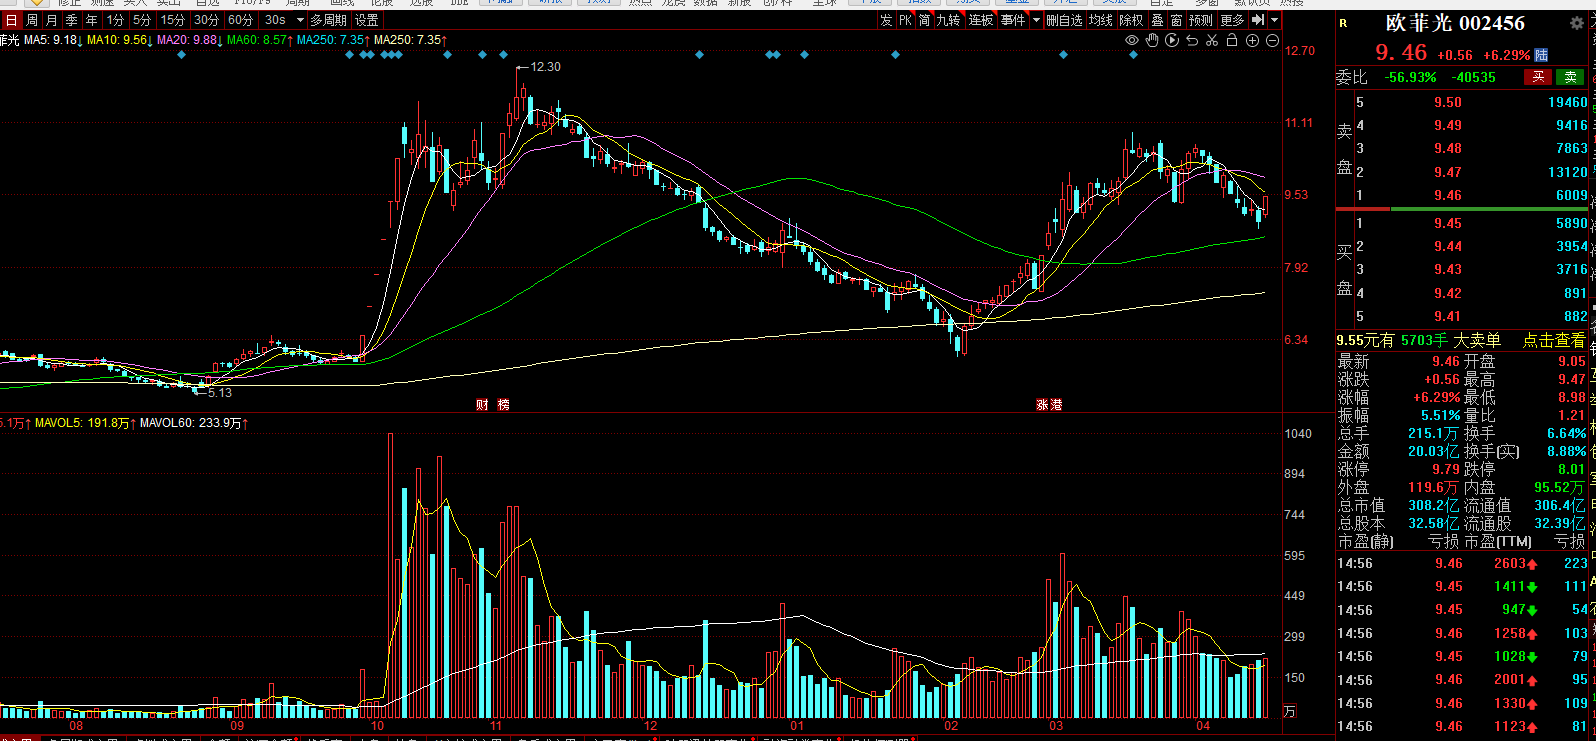Click the blue 陆 badge next to +6.29%

1541,55
